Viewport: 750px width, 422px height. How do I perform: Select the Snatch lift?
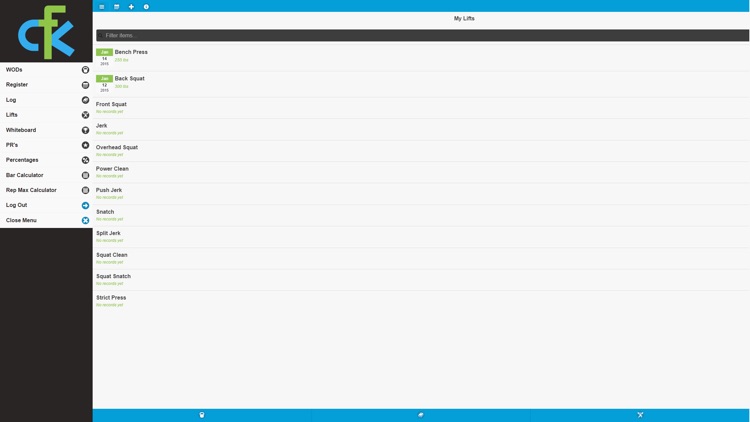coord(421,215)
